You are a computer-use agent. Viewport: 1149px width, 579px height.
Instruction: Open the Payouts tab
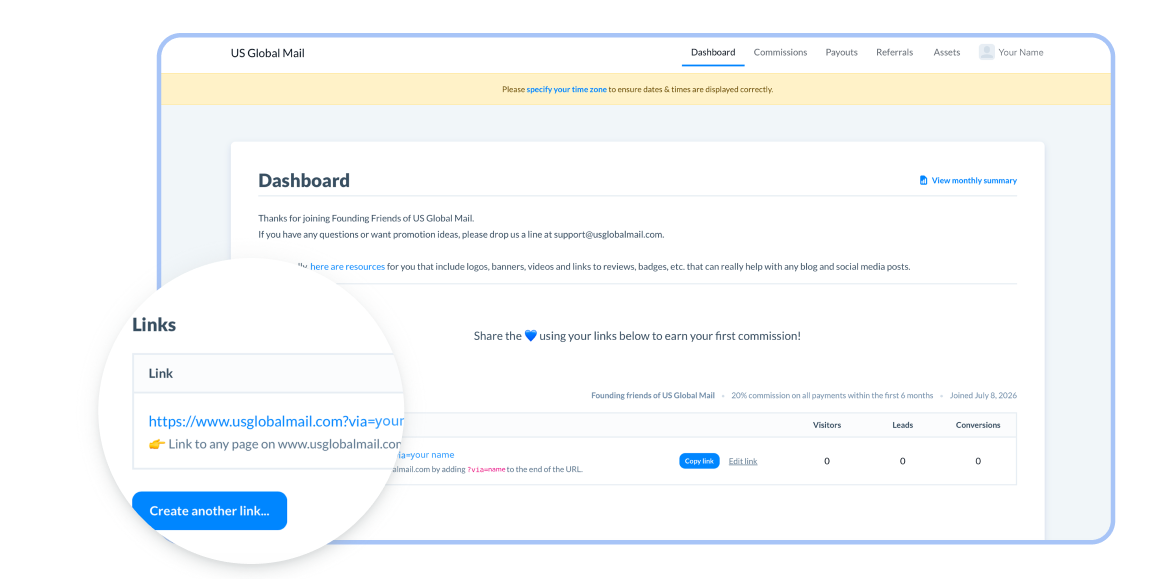click(x=841, y=52)
